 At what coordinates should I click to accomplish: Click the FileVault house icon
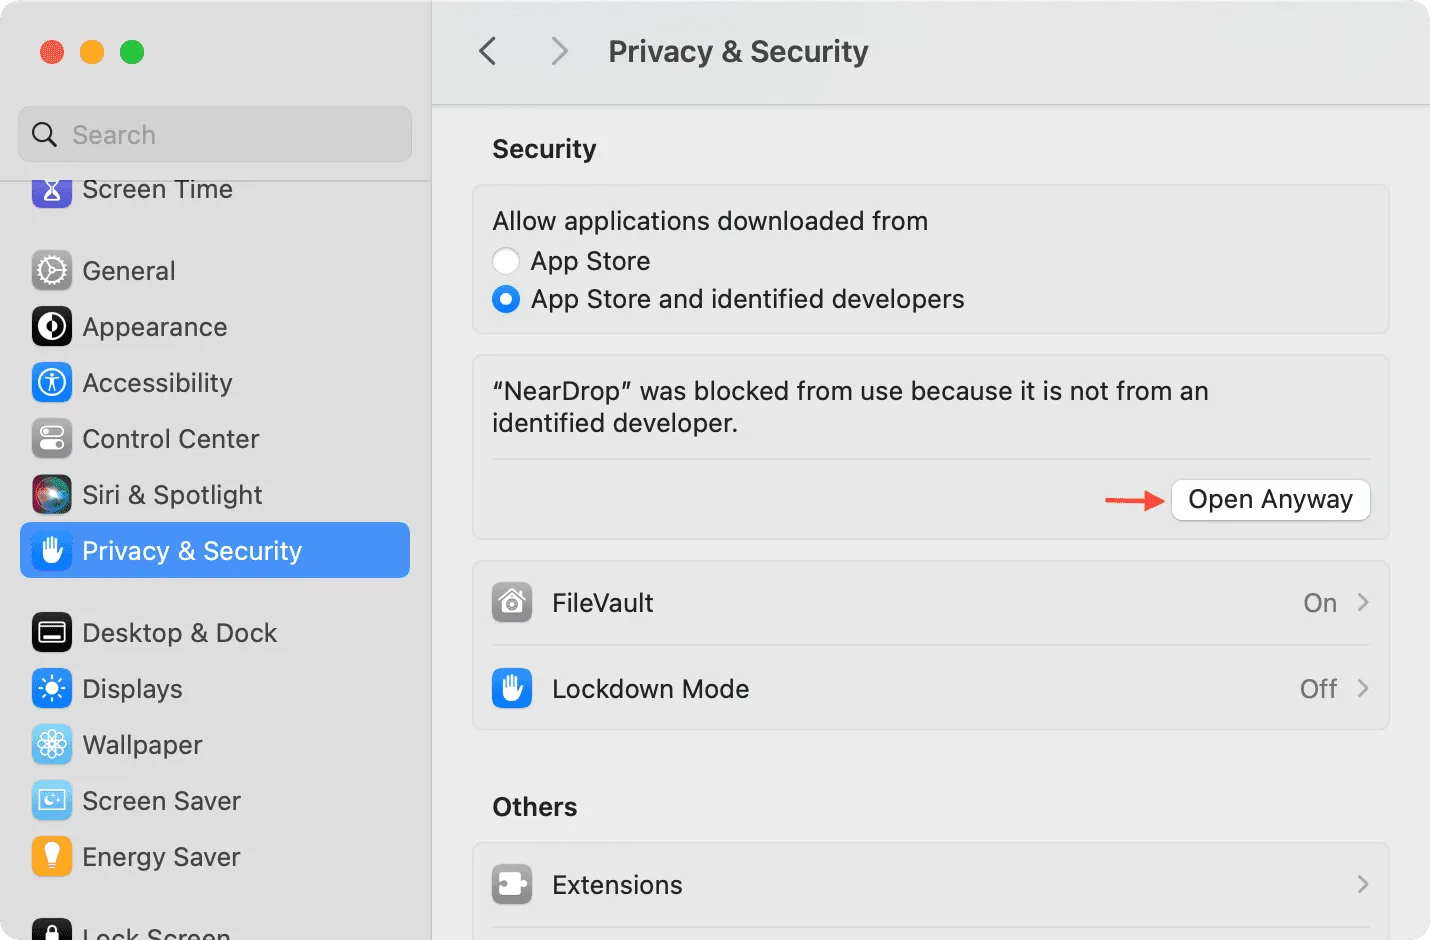click(512, 602)
